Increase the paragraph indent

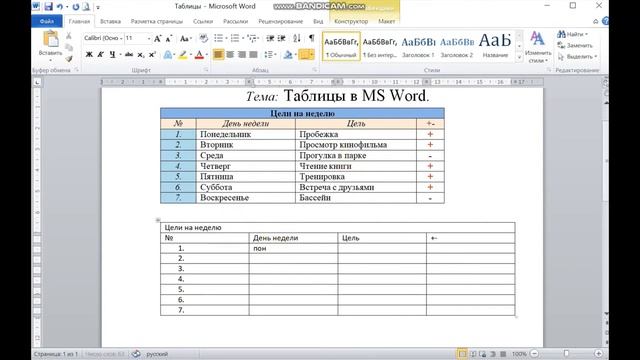point(282,38)
